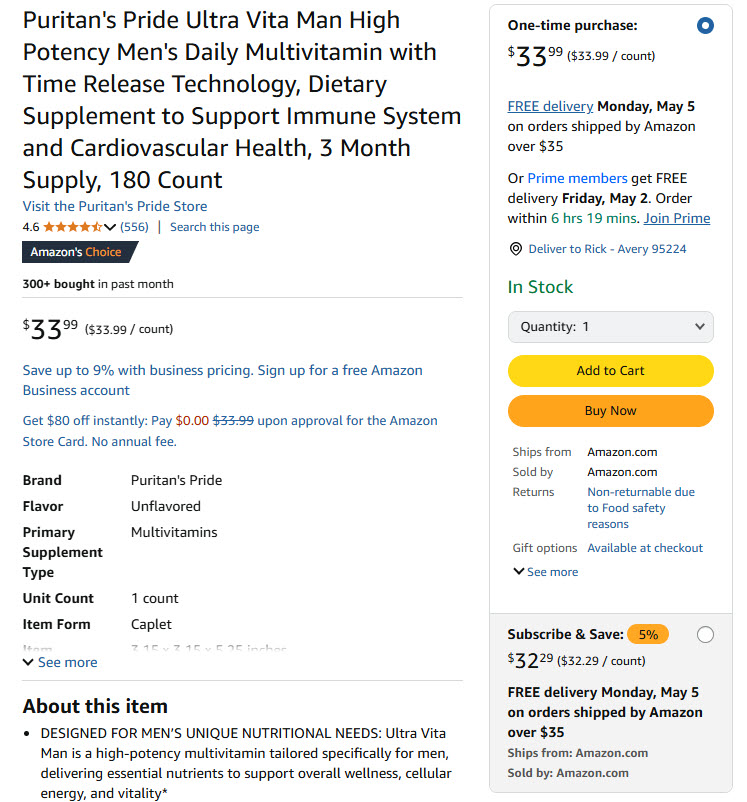Click the Prime members link
The height and width of the screenshot is (802, 747).
coord(577,179)
